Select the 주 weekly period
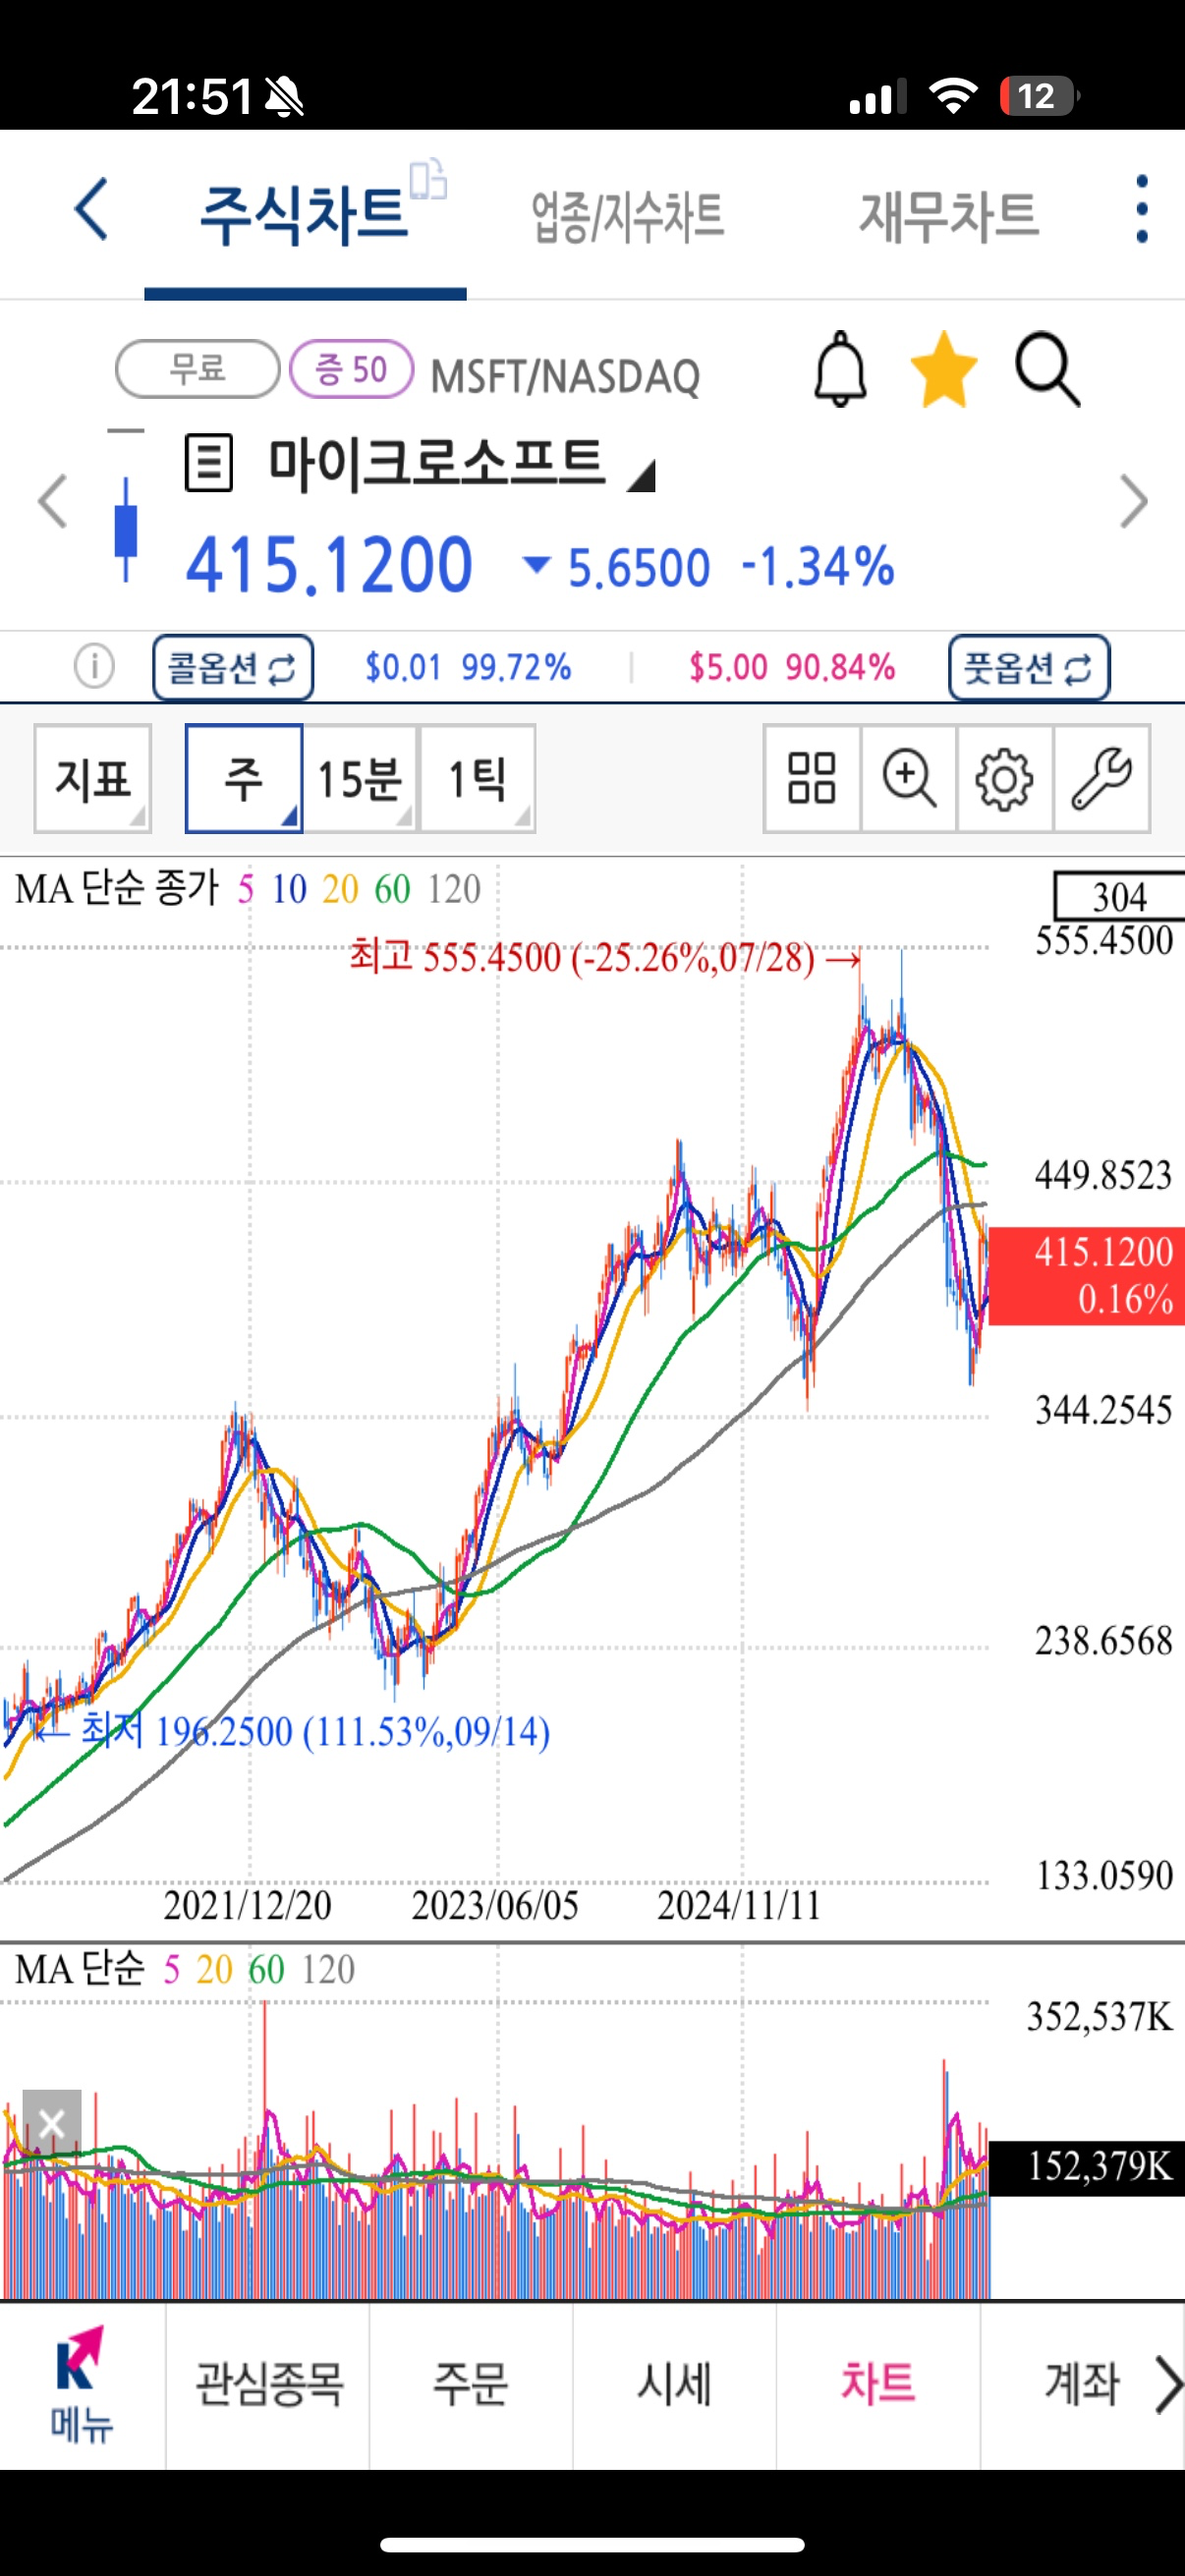 [x=244, y=778]
